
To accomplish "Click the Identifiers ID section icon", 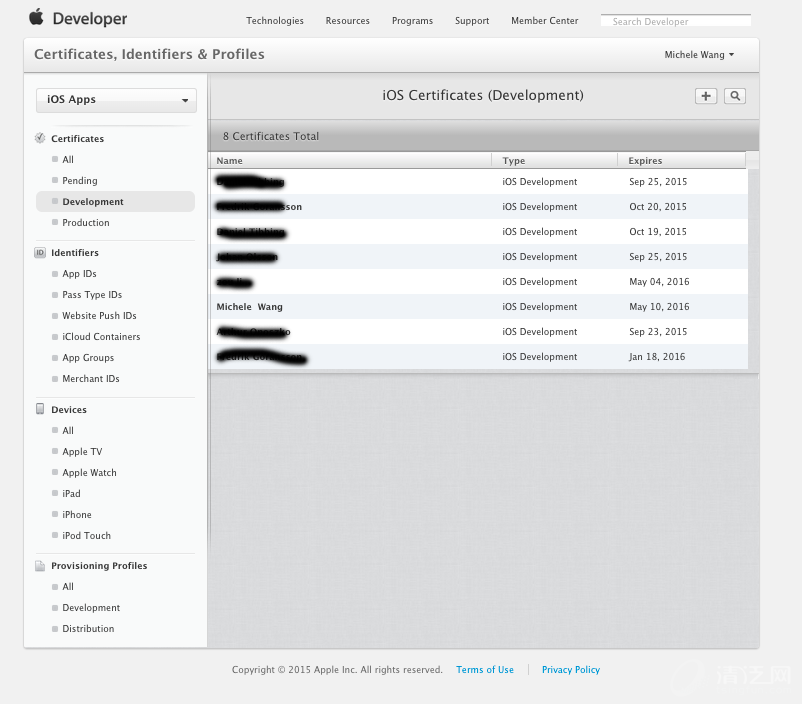I will click(x=40, y=253).
